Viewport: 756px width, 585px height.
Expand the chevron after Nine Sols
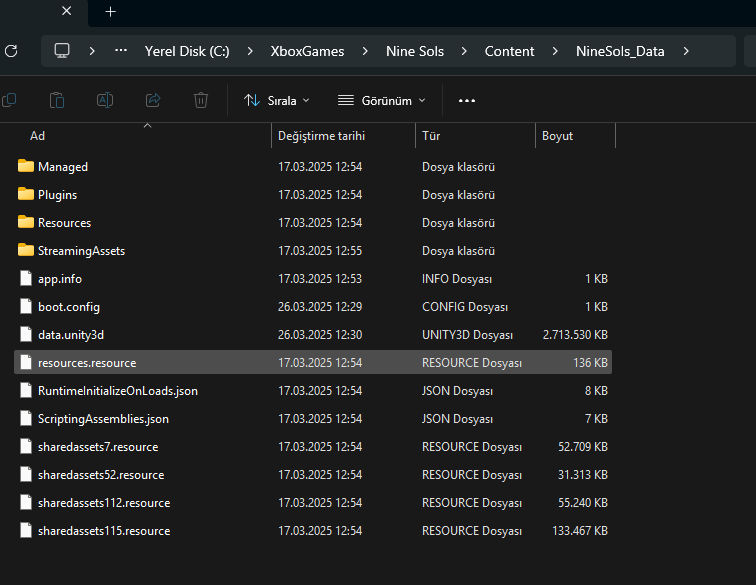464,51
